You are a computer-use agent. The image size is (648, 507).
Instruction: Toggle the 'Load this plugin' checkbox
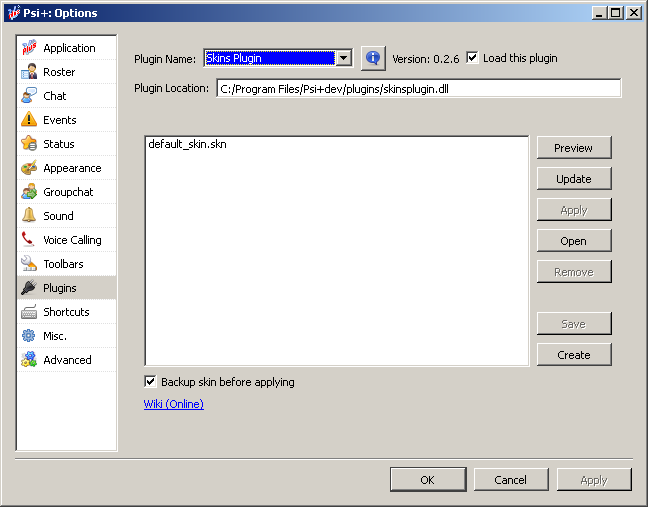(x=473, y=58)
